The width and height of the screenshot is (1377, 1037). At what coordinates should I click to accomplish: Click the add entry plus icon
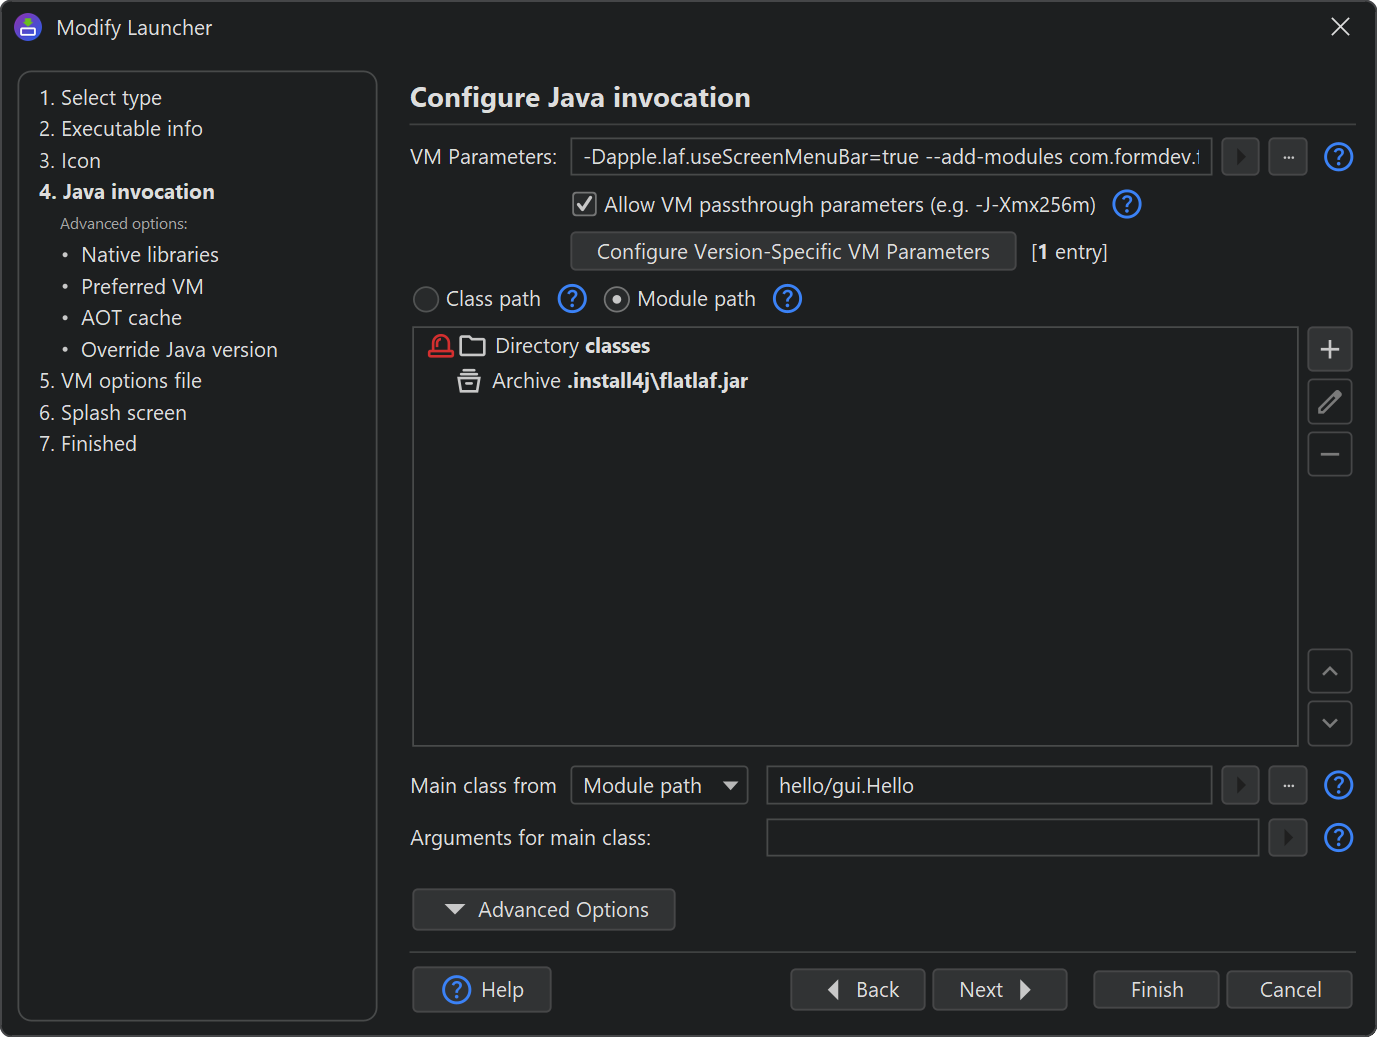tap(1330, 349)
